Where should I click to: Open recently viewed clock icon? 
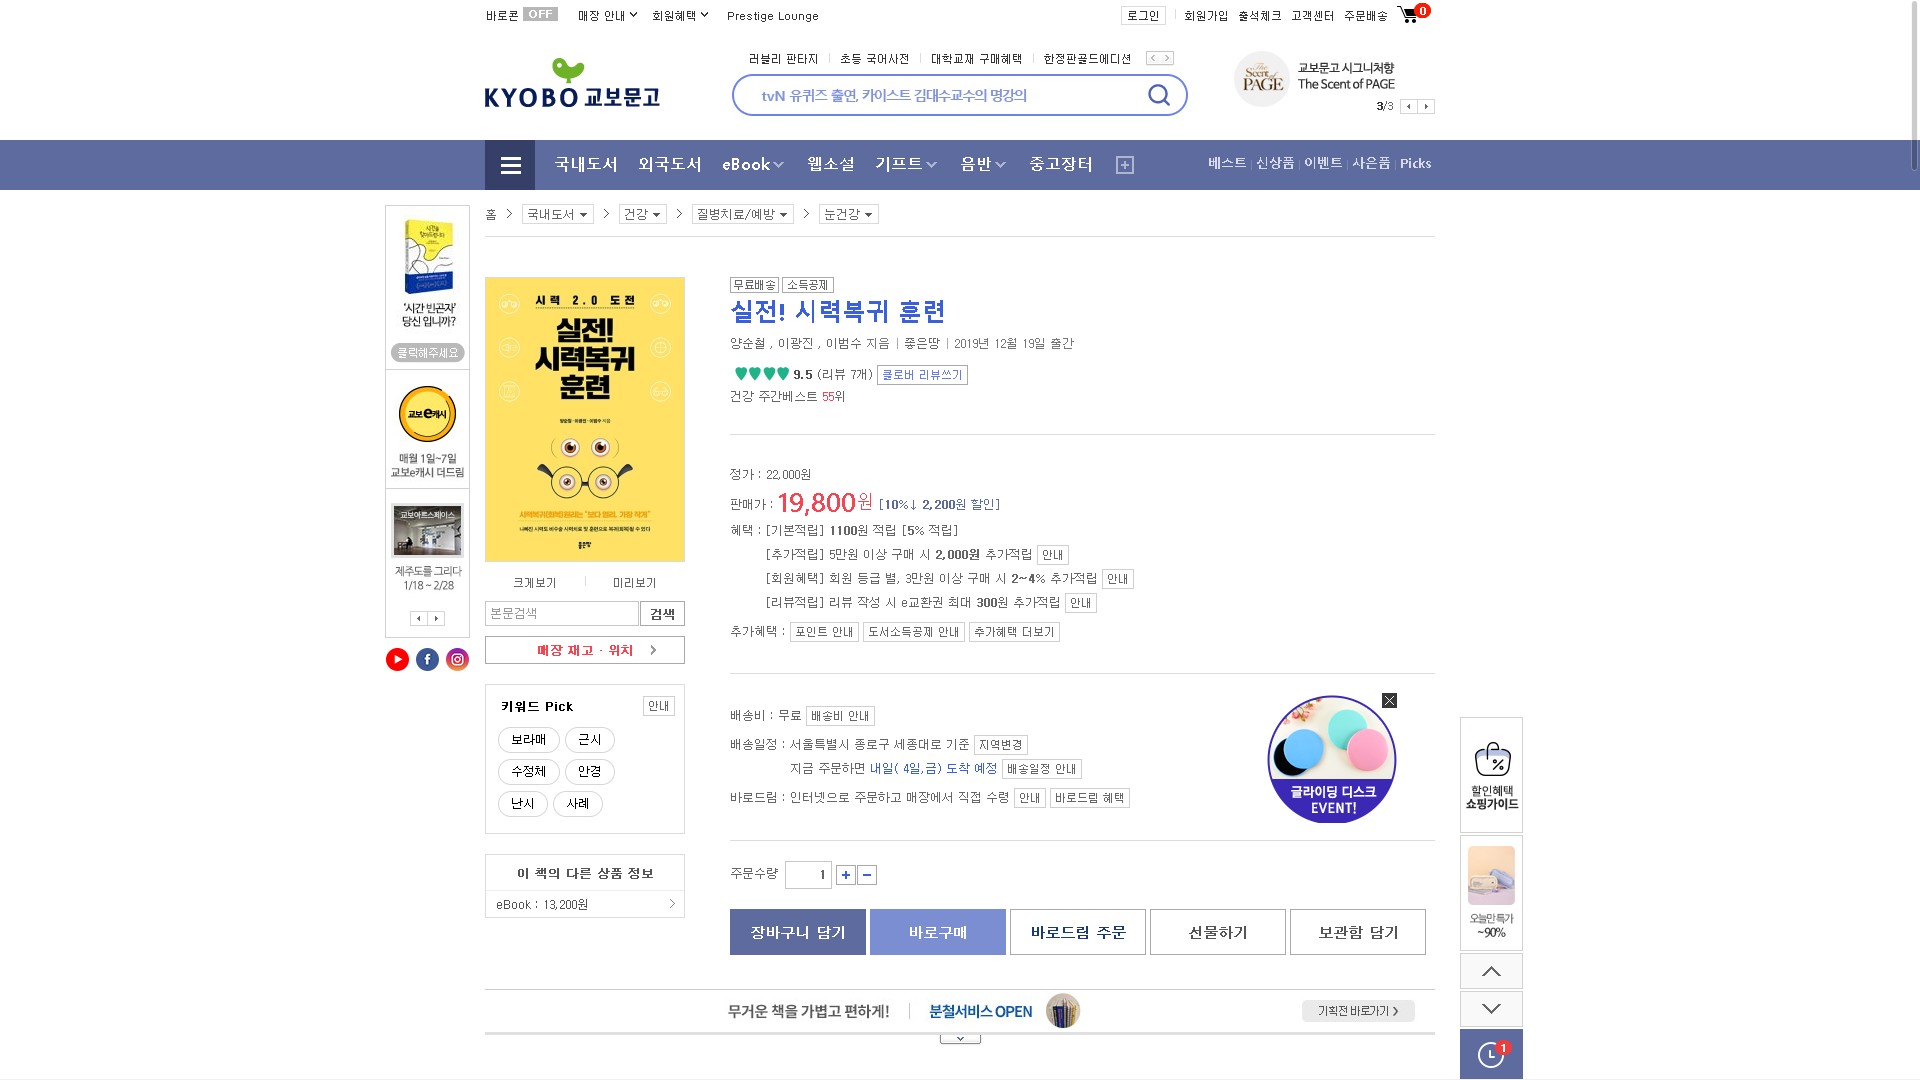[x=1491, y=1054]
